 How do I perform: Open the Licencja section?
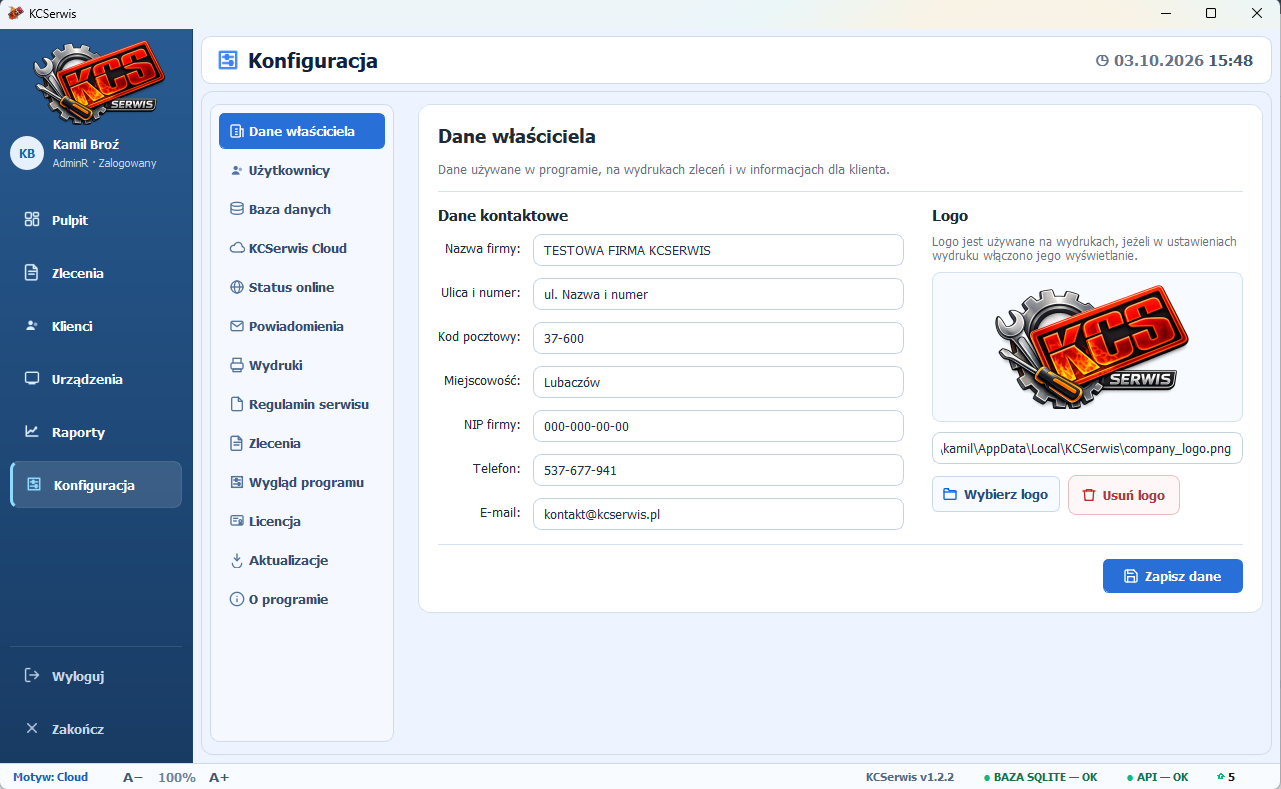302,521
